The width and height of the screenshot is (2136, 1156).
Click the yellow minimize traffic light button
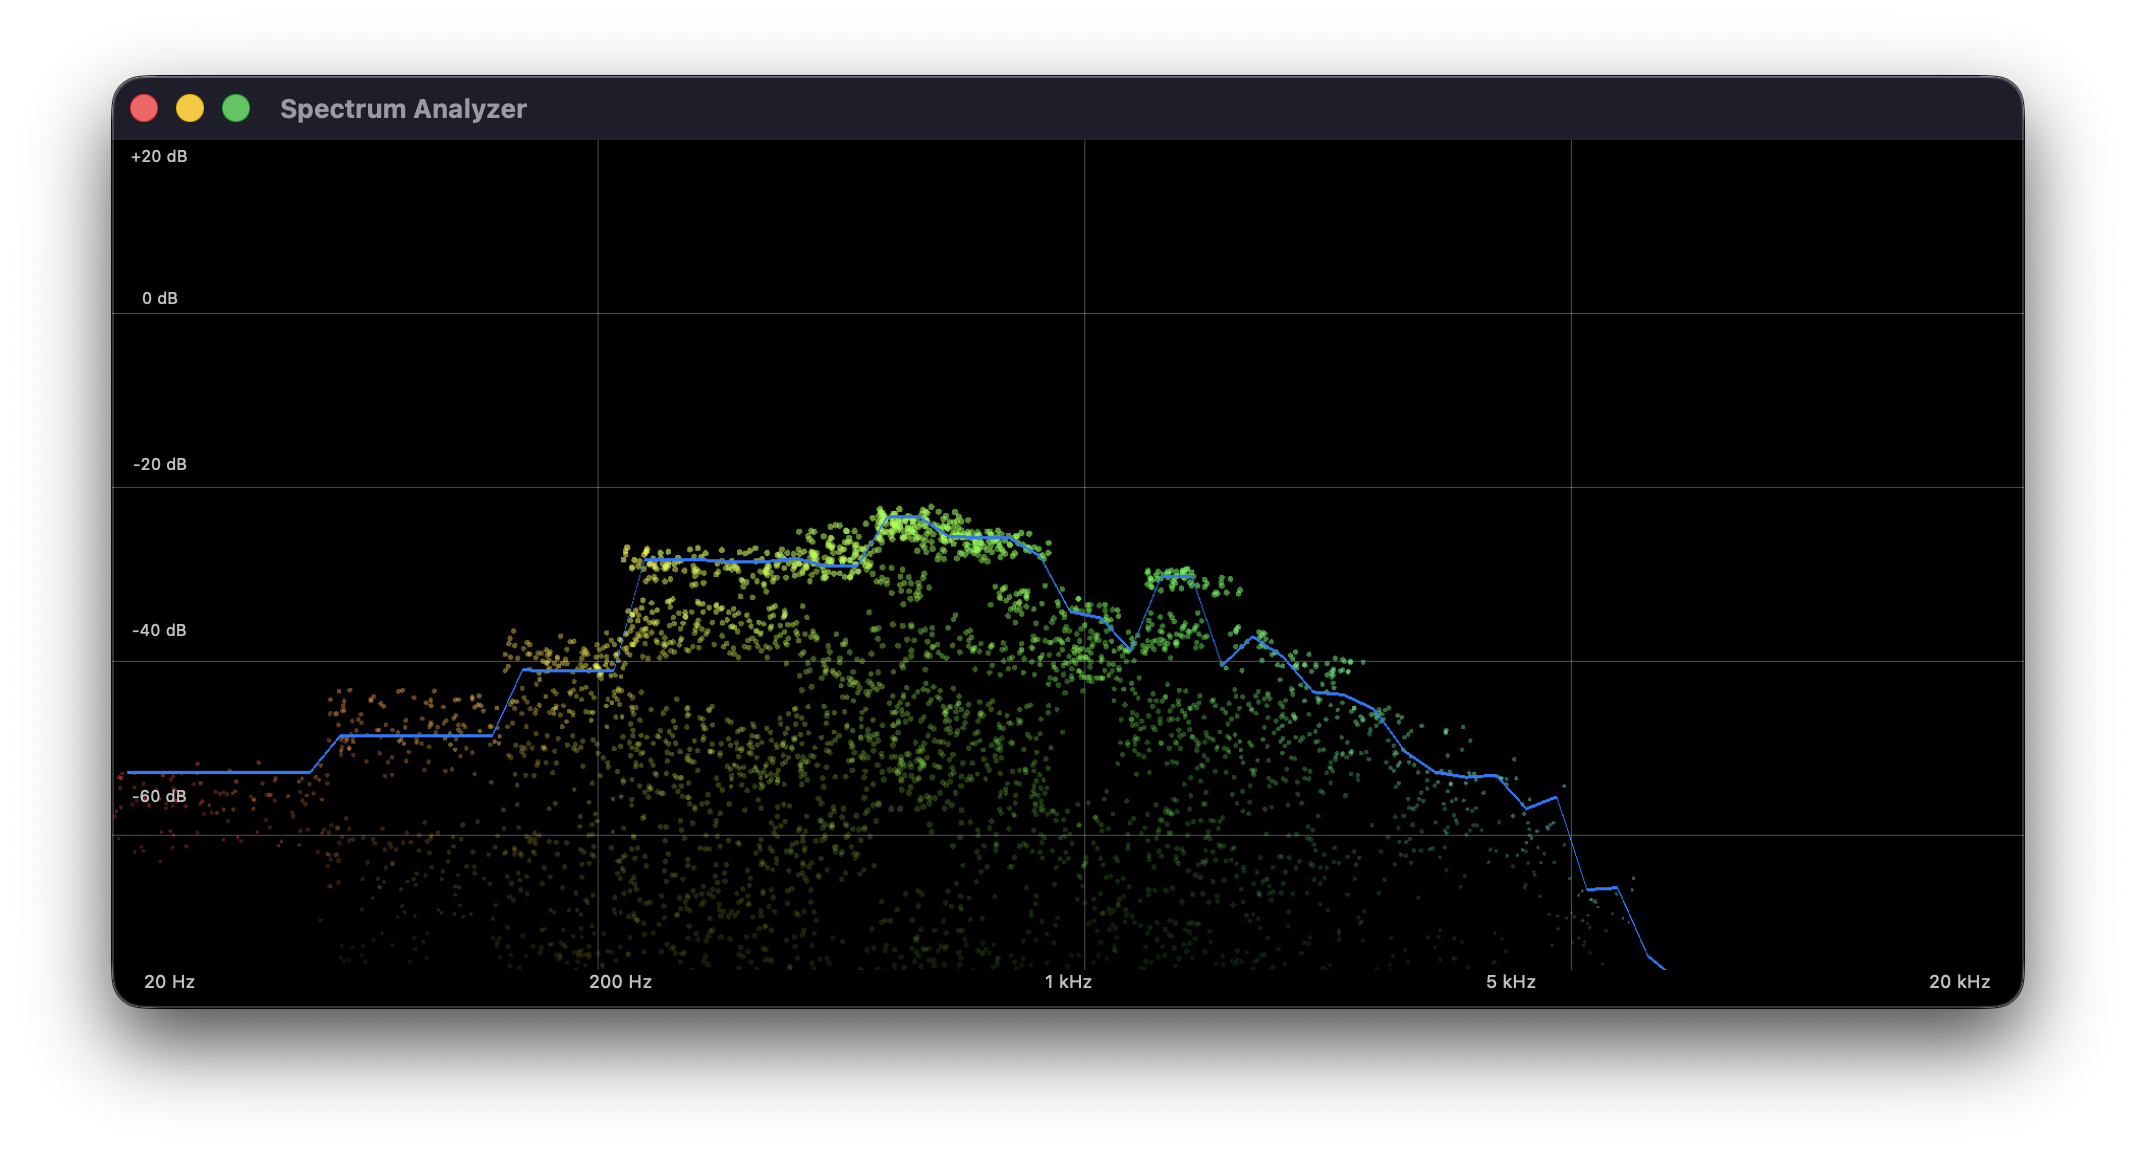coord(190,107)
